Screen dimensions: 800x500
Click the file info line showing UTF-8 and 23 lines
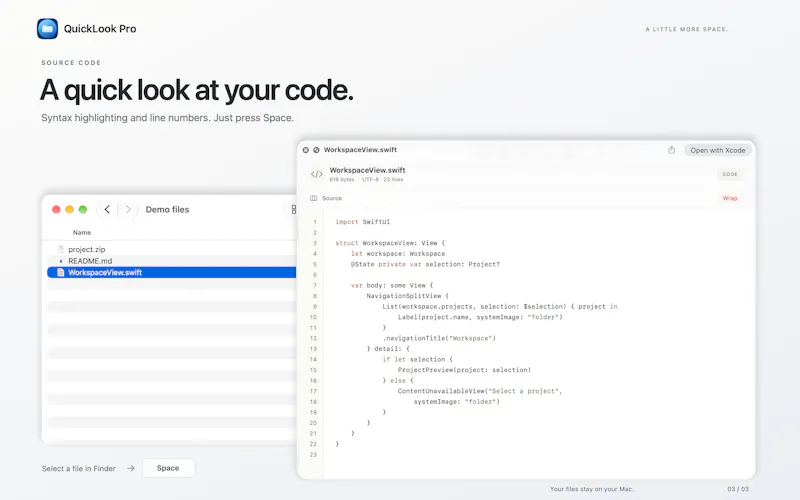[x=366, y=180]
